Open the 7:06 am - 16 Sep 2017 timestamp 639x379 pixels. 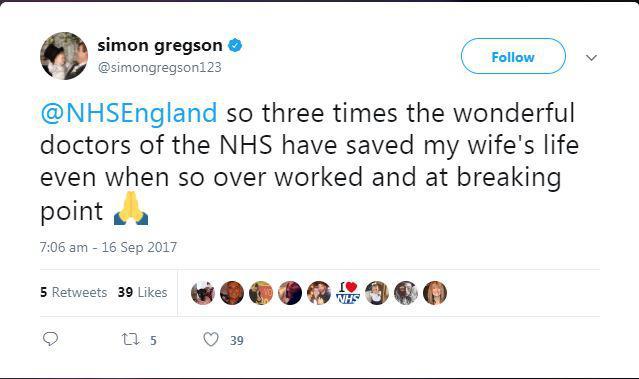[x=108, y=247]
